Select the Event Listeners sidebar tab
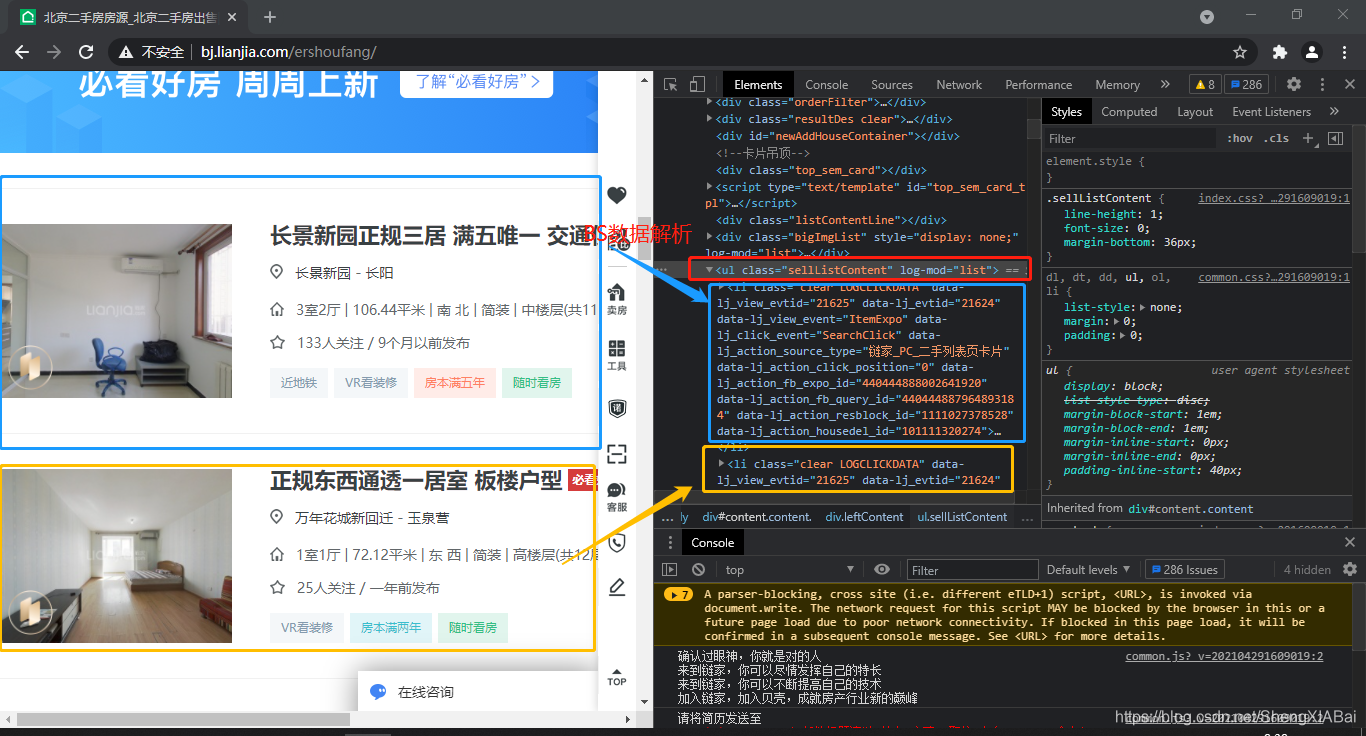The height and width of the screenshot is (736, 1366). click(x=1271, y=112)
